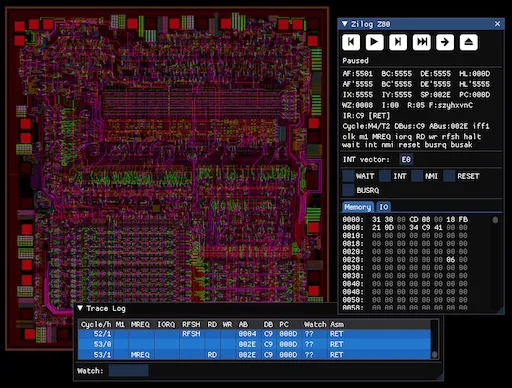
Task: Click the IX:5555 register value
Action: [x=357, y=95]
